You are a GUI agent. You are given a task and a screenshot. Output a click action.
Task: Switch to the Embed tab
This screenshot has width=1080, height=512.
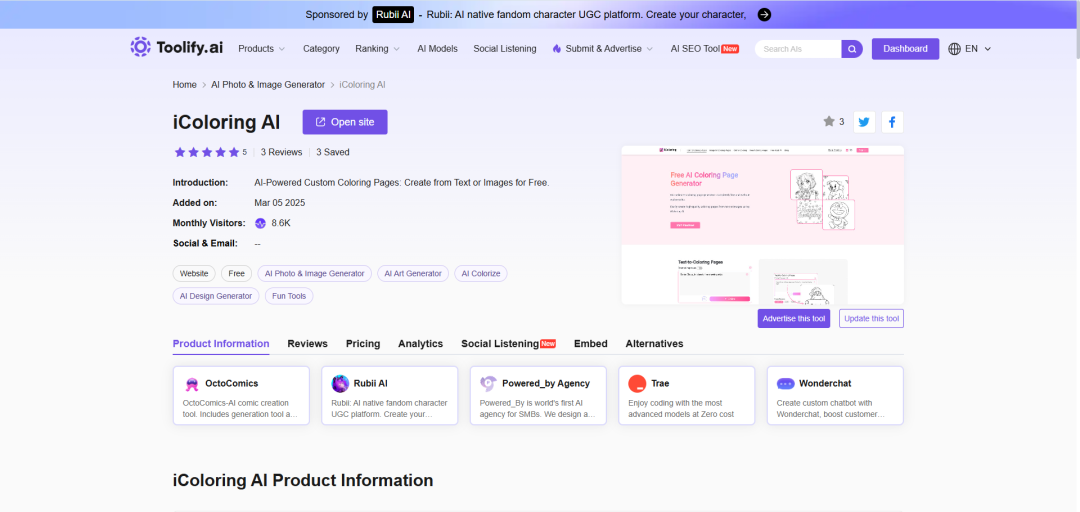tap(590, 344)
